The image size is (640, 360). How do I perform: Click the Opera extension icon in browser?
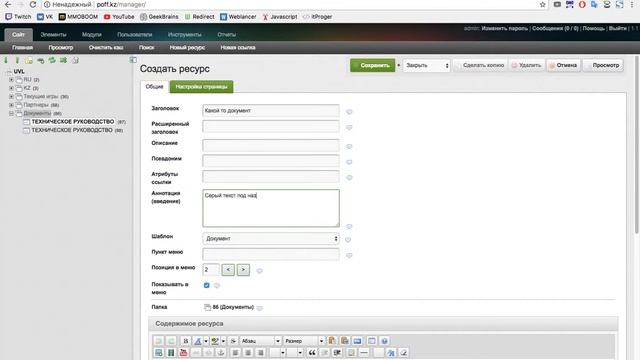[582, 4]
